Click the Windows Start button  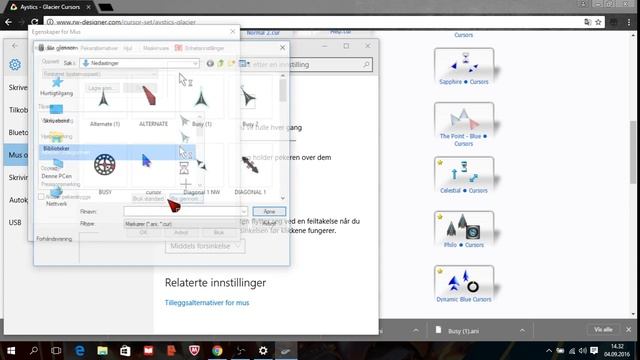point(11,351)
